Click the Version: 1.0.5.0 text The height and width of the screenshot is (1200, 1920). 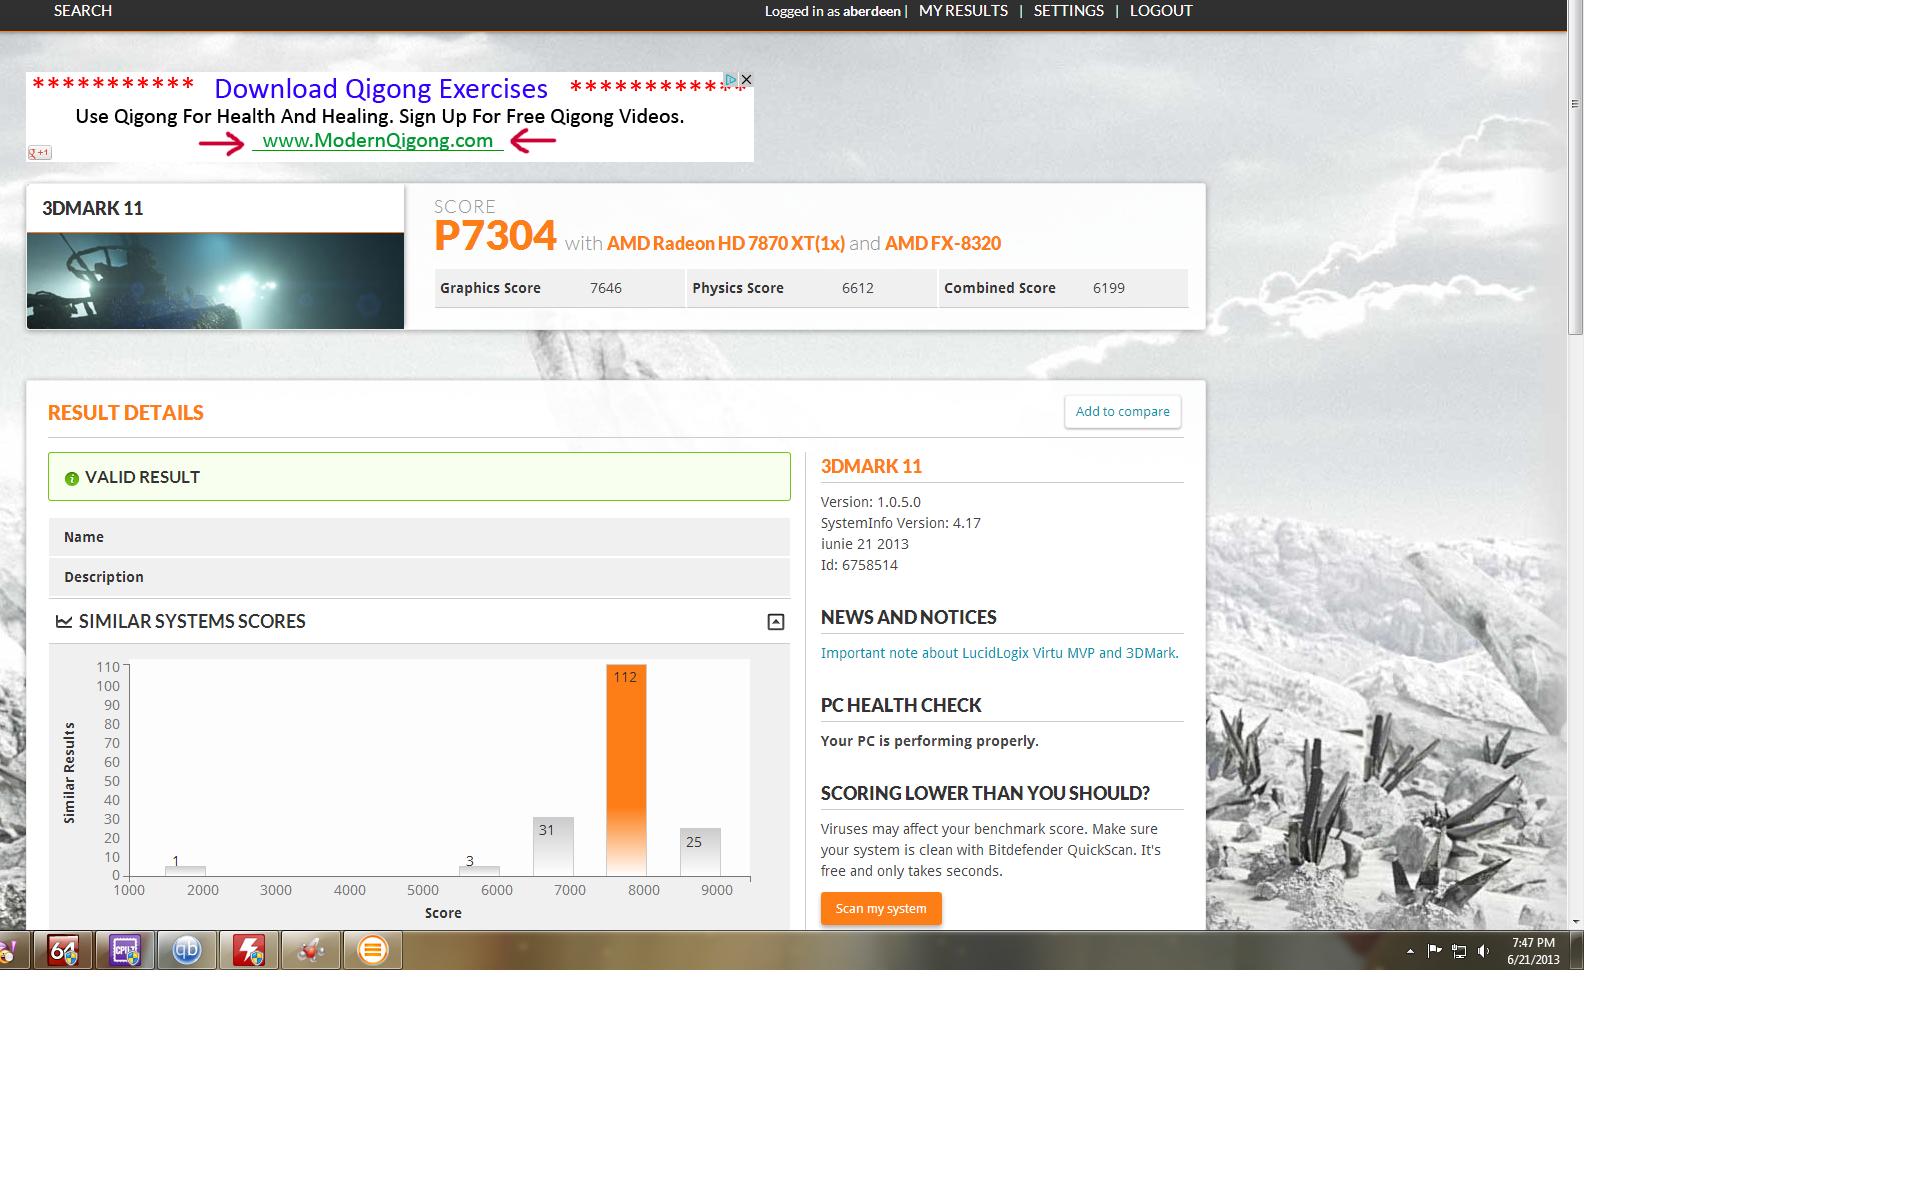tap(871, 502)
